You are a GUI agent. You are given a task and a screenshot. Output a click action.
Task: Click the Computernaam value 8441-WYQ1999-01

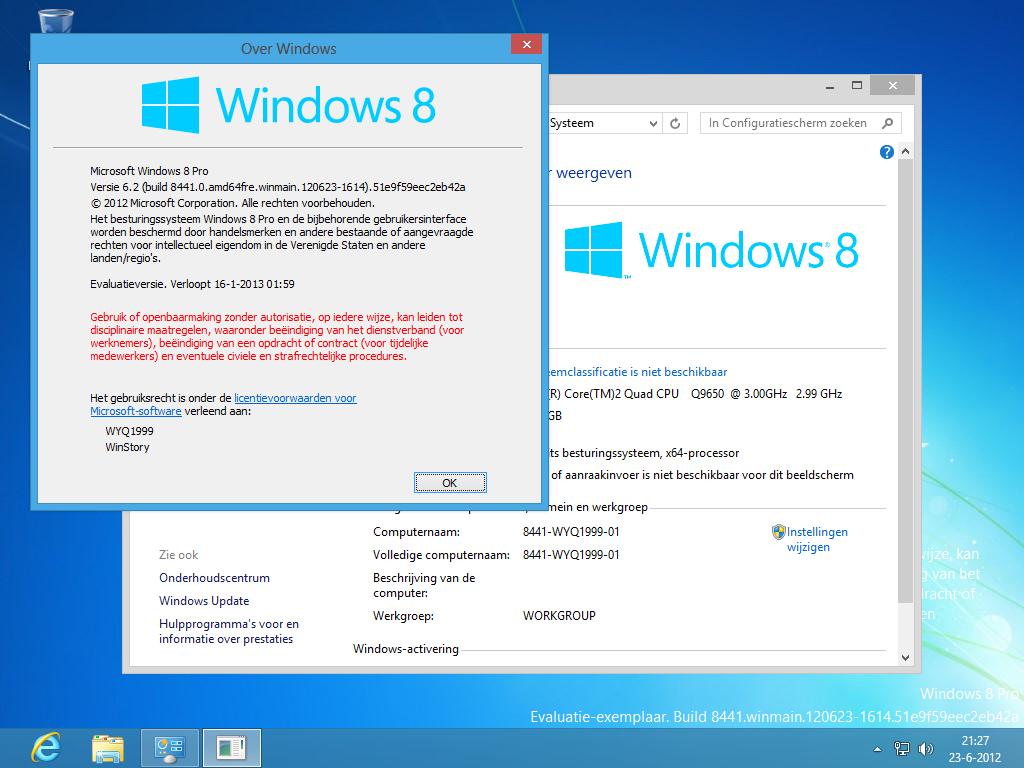tap(571, 532)
